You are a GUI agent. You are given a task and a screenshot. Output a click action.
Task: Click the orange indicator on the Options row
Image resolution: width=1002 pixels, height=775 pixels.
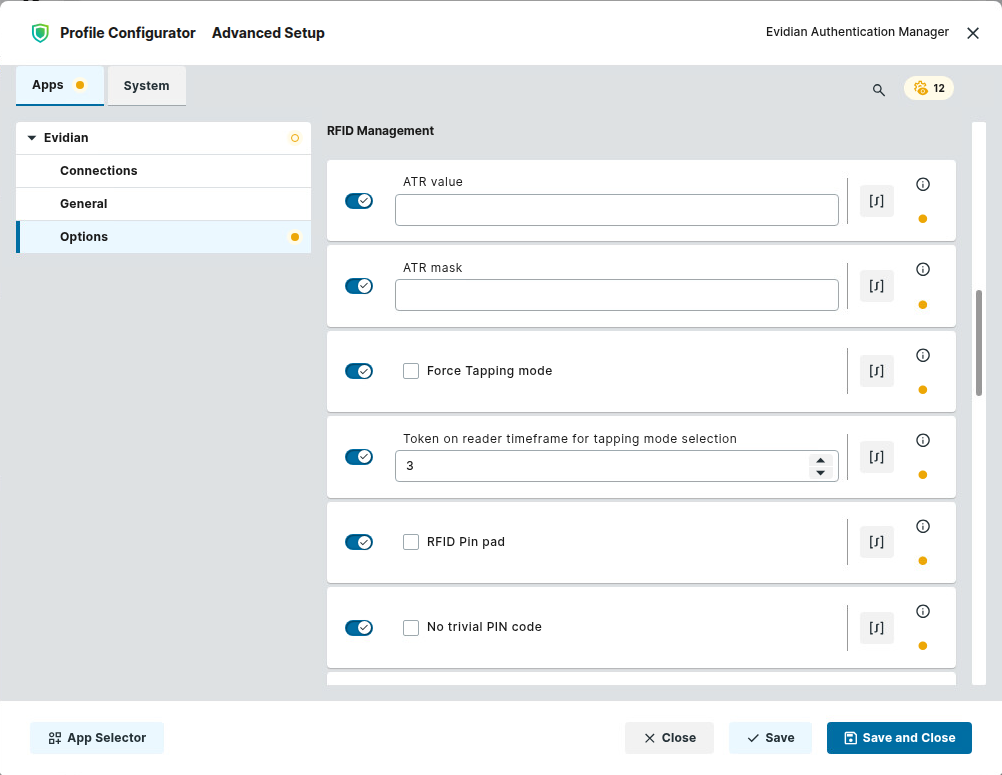(295, 237)
